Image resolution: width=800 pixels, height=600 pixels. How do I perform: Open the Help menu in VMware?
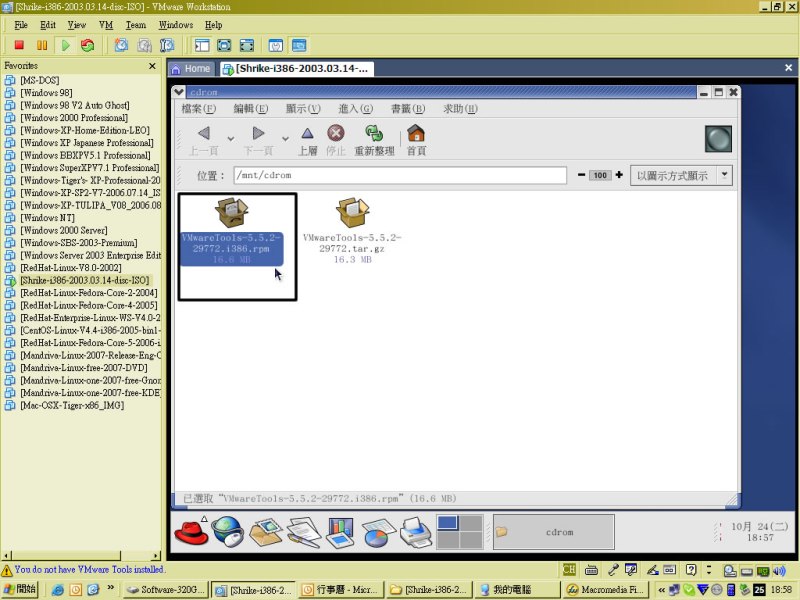pyautogui.click(x=213, y=25)
